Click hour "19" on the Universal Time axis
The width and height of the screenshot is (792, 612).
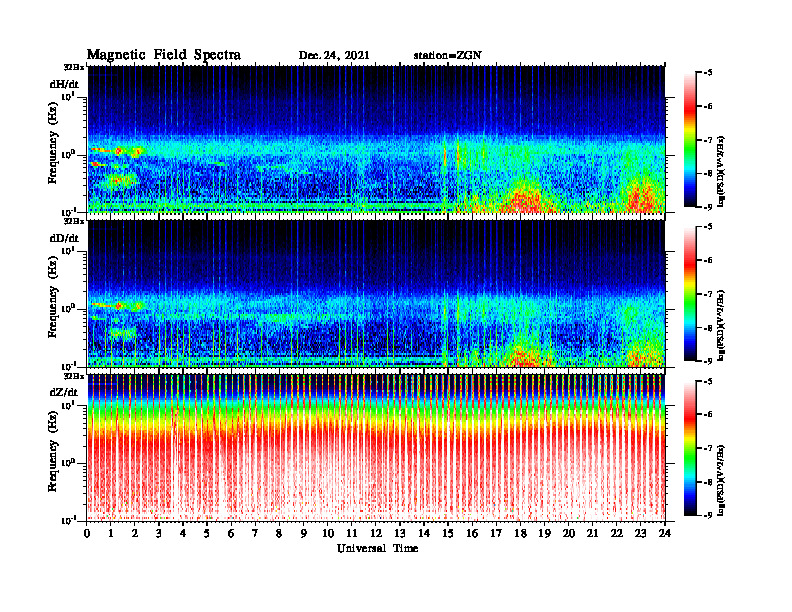click(544, 533)
